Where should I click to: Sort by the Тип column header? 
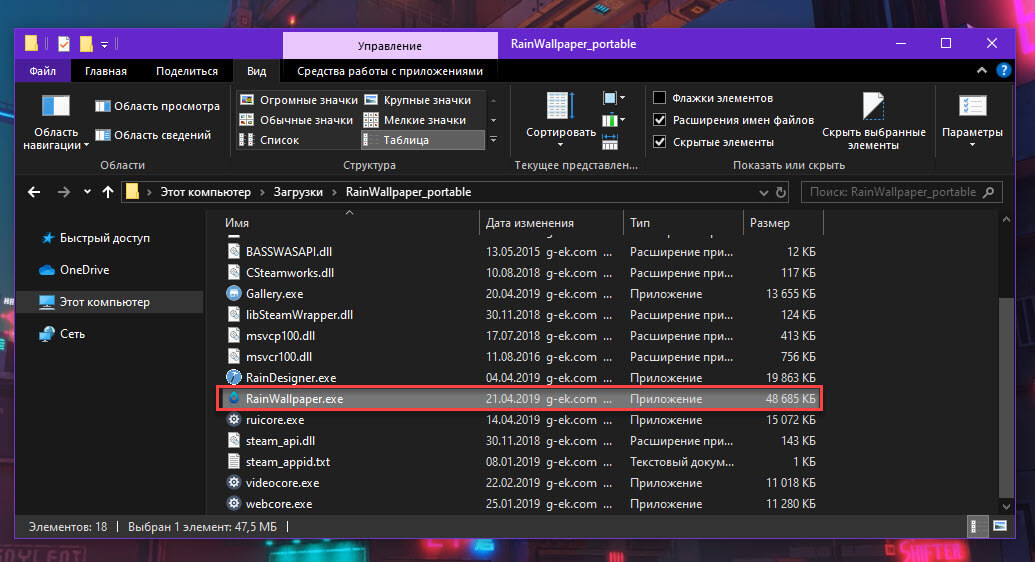[639, 223]
